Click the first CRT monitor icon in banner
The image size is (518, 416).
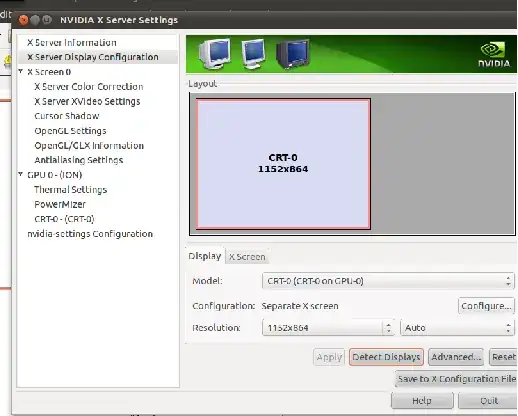click(215, 53)
